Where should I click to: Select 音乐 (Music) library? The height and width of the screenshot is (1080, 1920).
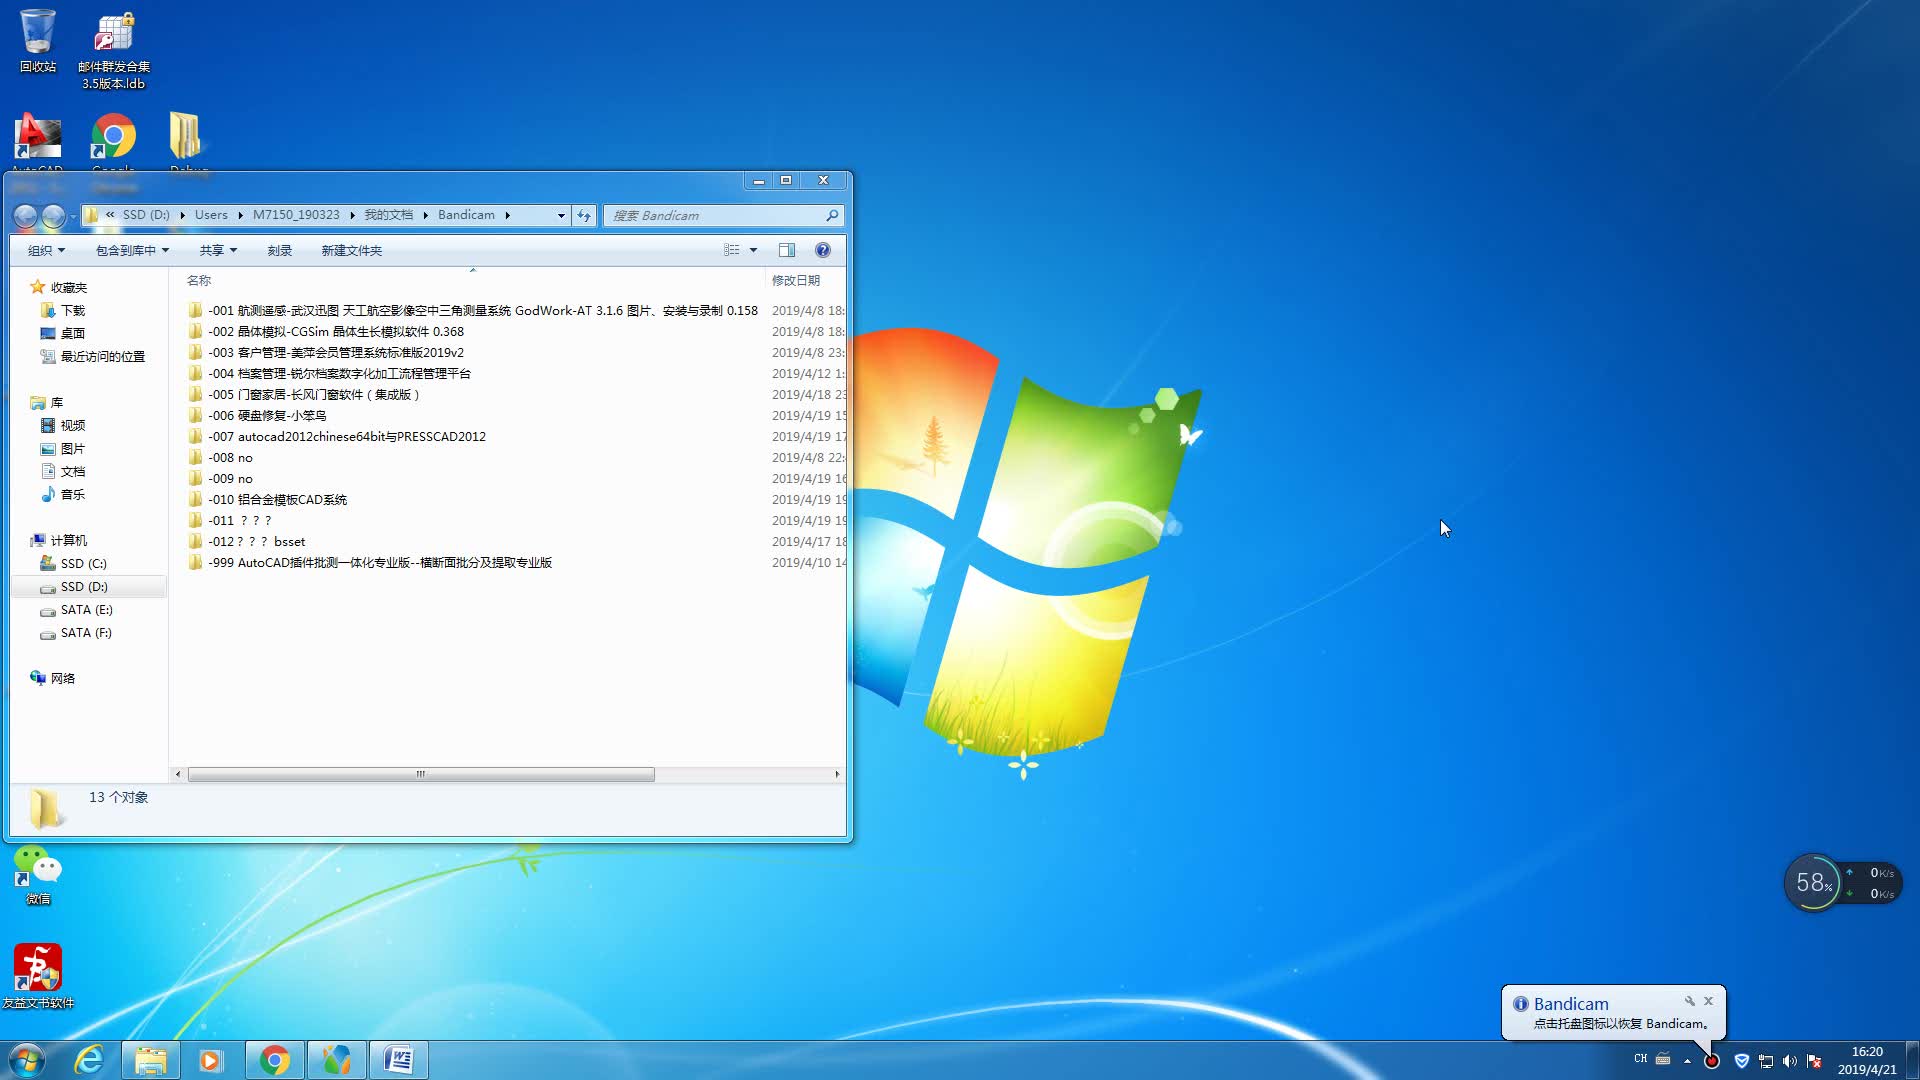point(63,494)
